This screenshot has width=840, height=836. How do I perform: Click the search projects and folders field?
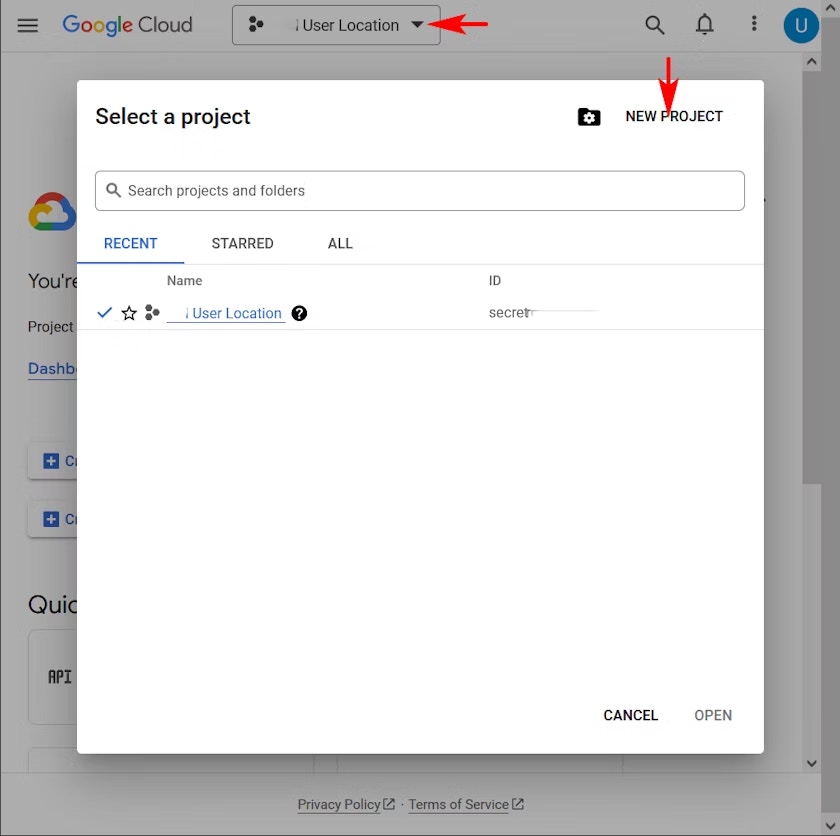[419, 190]
